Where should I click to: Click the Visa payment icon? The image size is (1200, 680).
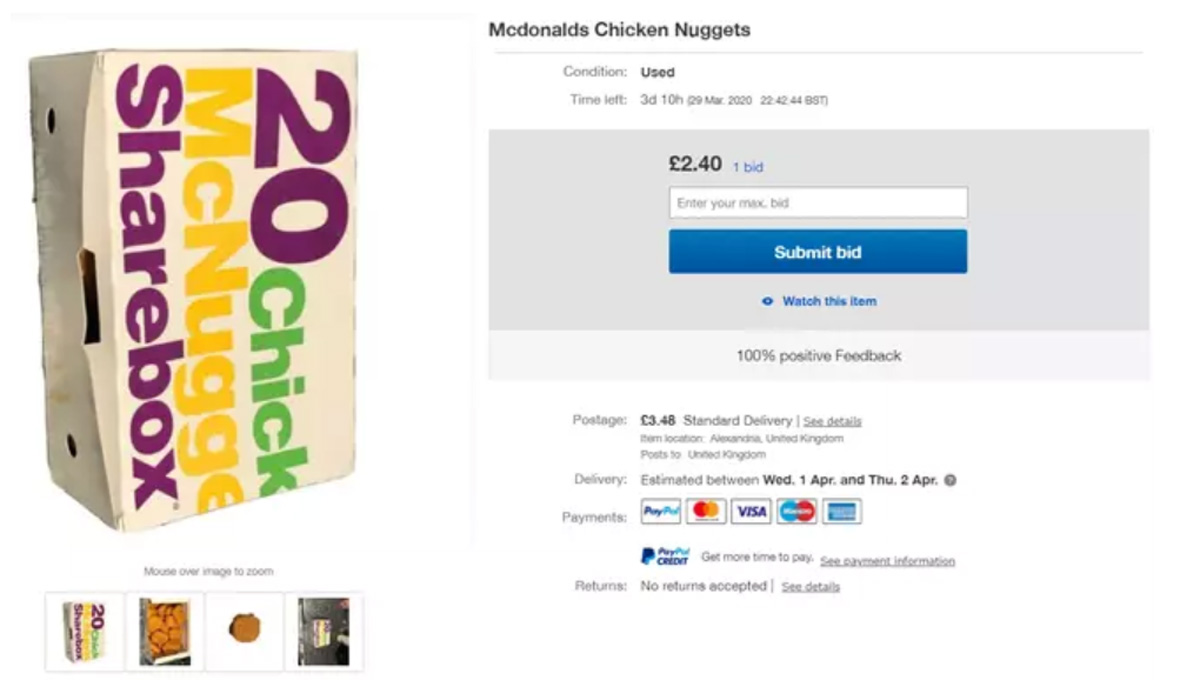751,512
